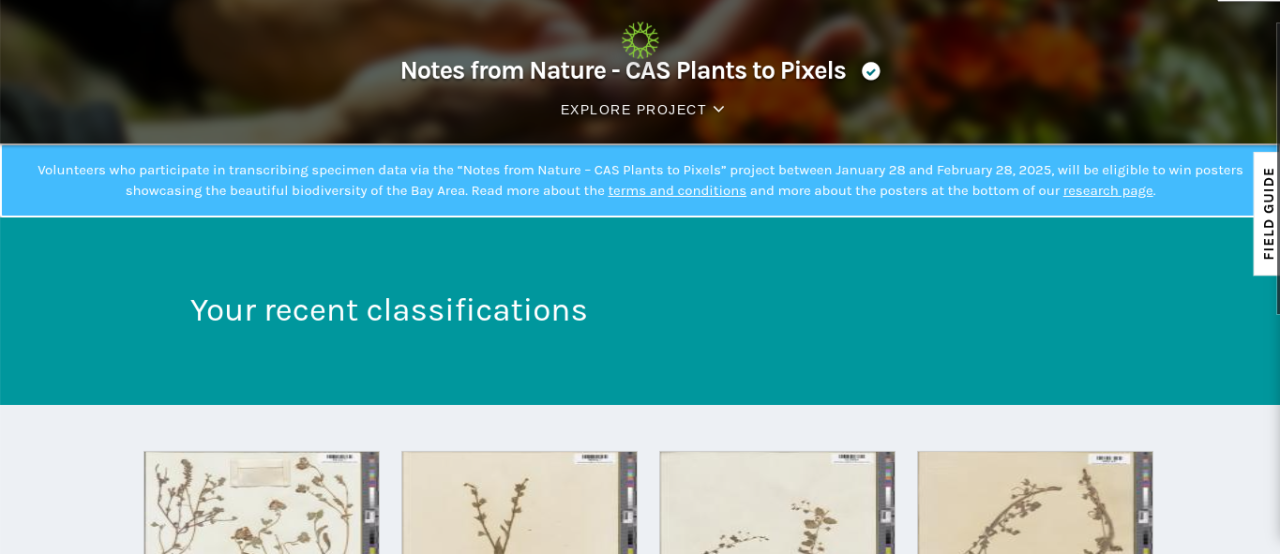Image resolution: width=1280 pixels, height=554 pixels.
Task: View the third recent classification thumbnail
Action: [778, 502]
